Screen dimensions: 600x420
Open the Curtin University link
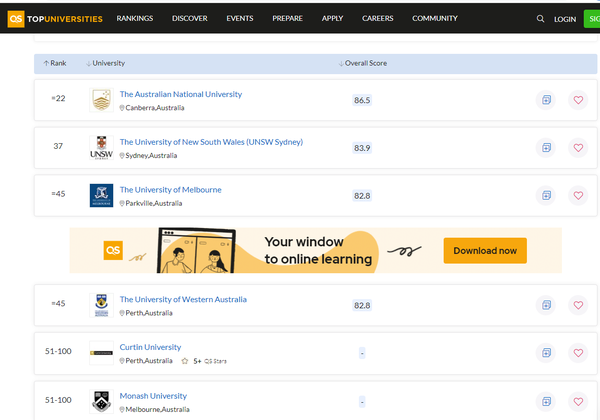[x=150, y=347]
